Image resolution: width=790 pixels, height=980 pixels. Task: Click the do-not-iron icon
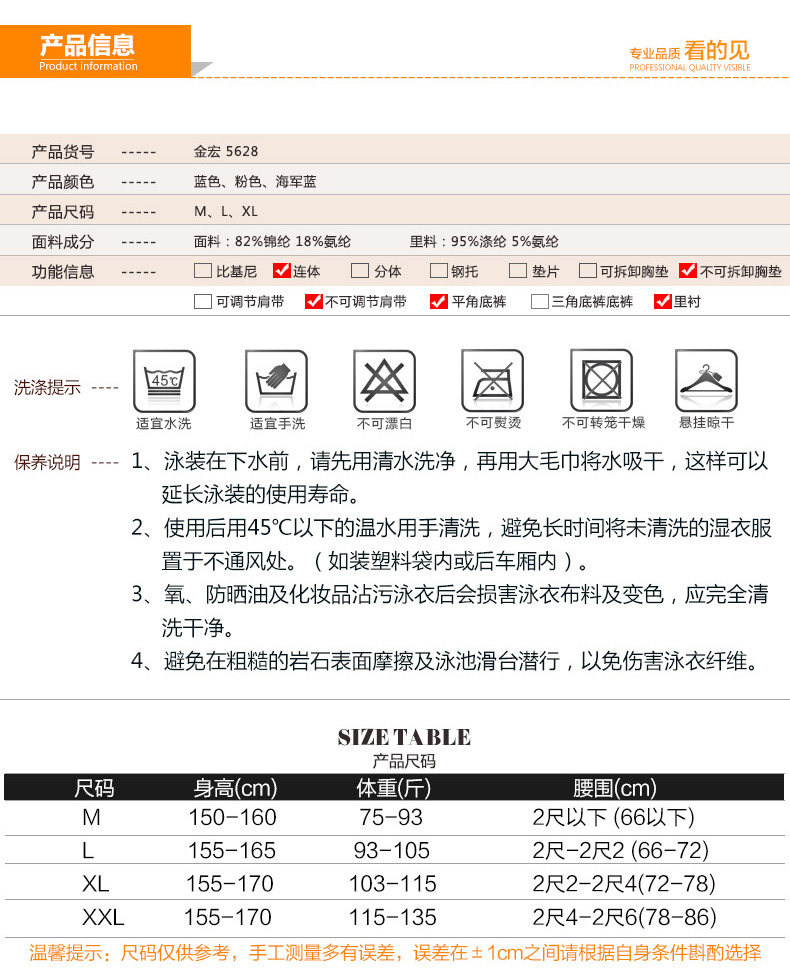coord(492,381)
